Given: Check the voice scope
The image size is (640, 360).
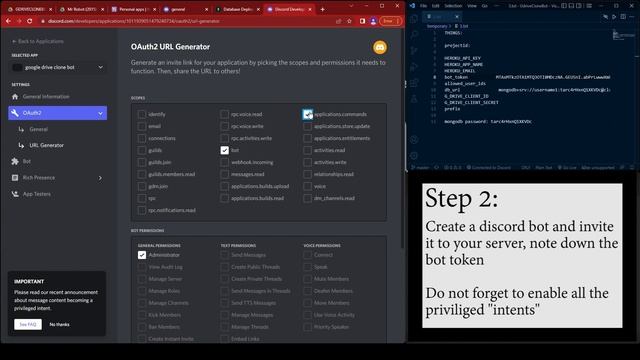Looking at the screenshot, I should click(307, 186).
